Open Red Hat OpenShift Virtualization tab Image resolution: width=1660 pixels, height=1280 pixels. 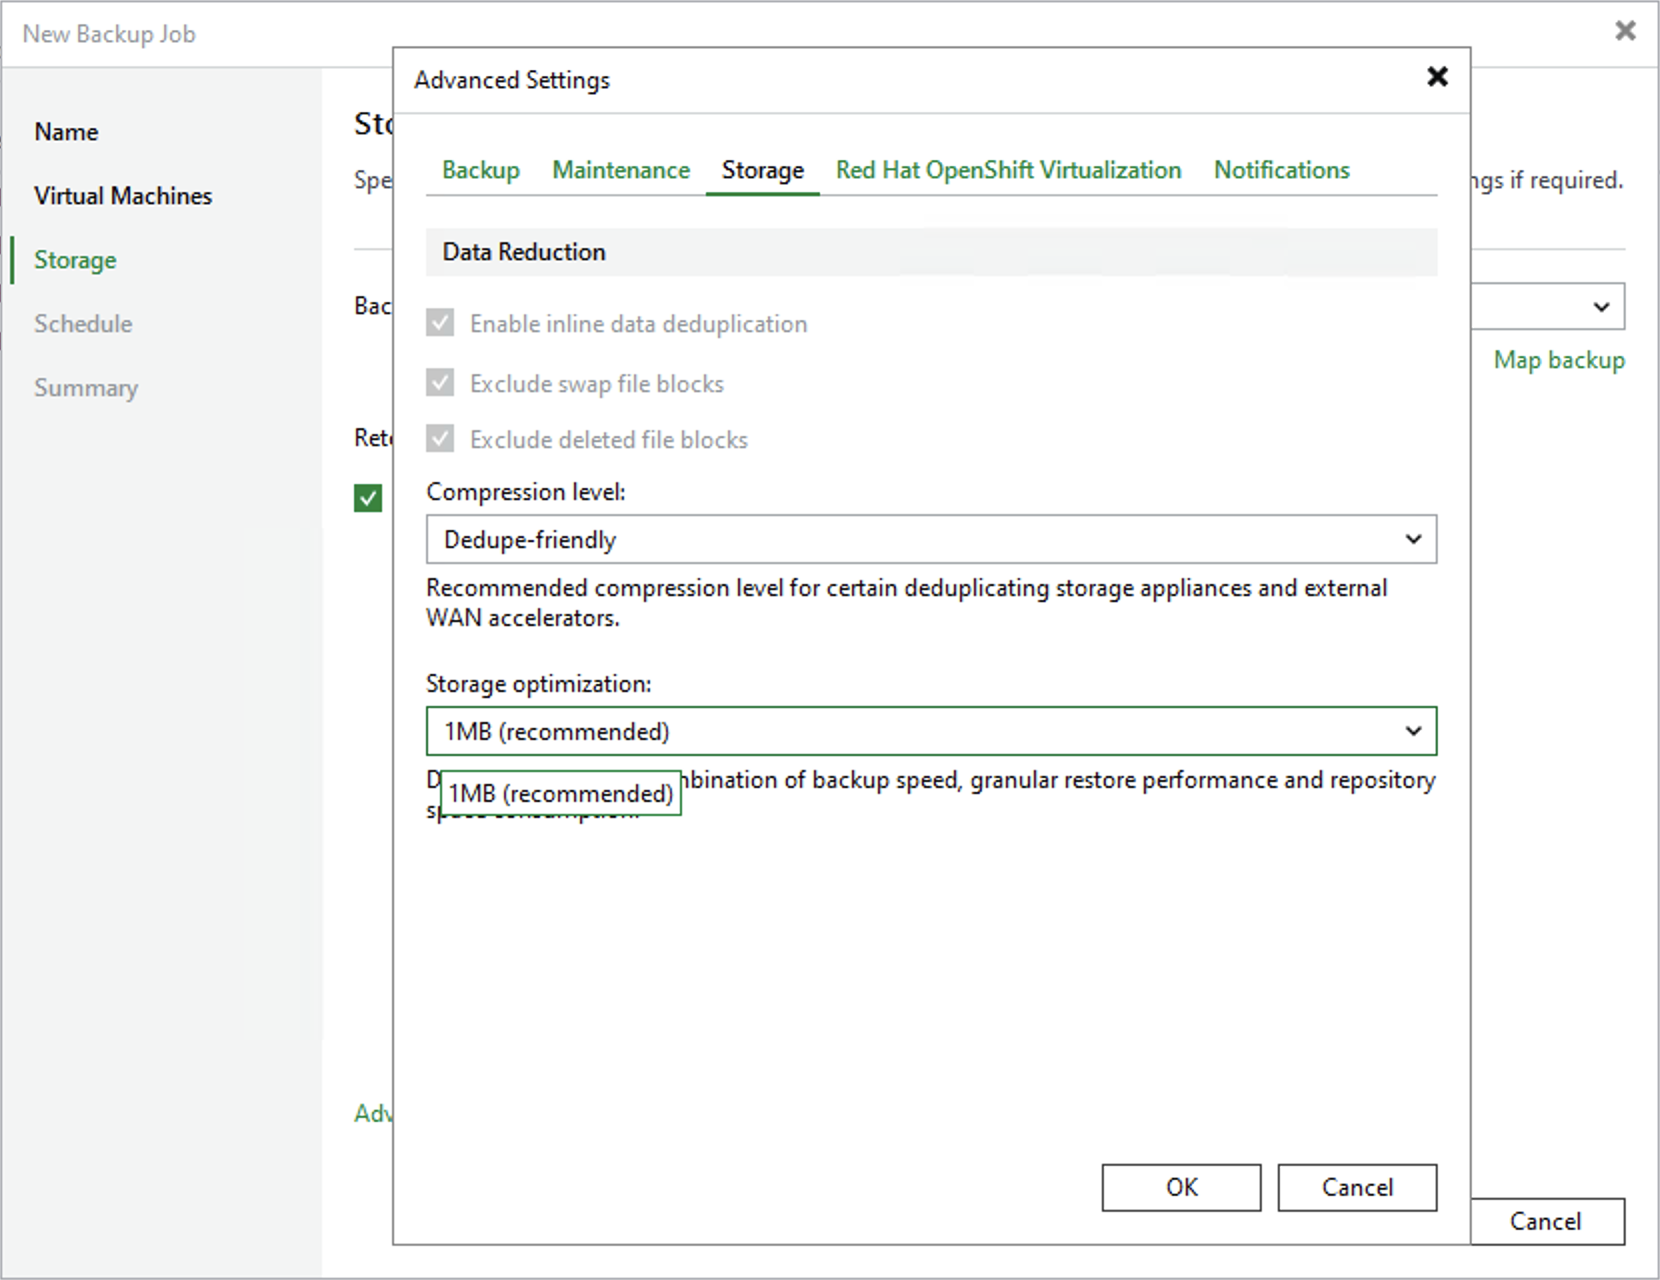pyautogui.click(x=1008, y=170)
